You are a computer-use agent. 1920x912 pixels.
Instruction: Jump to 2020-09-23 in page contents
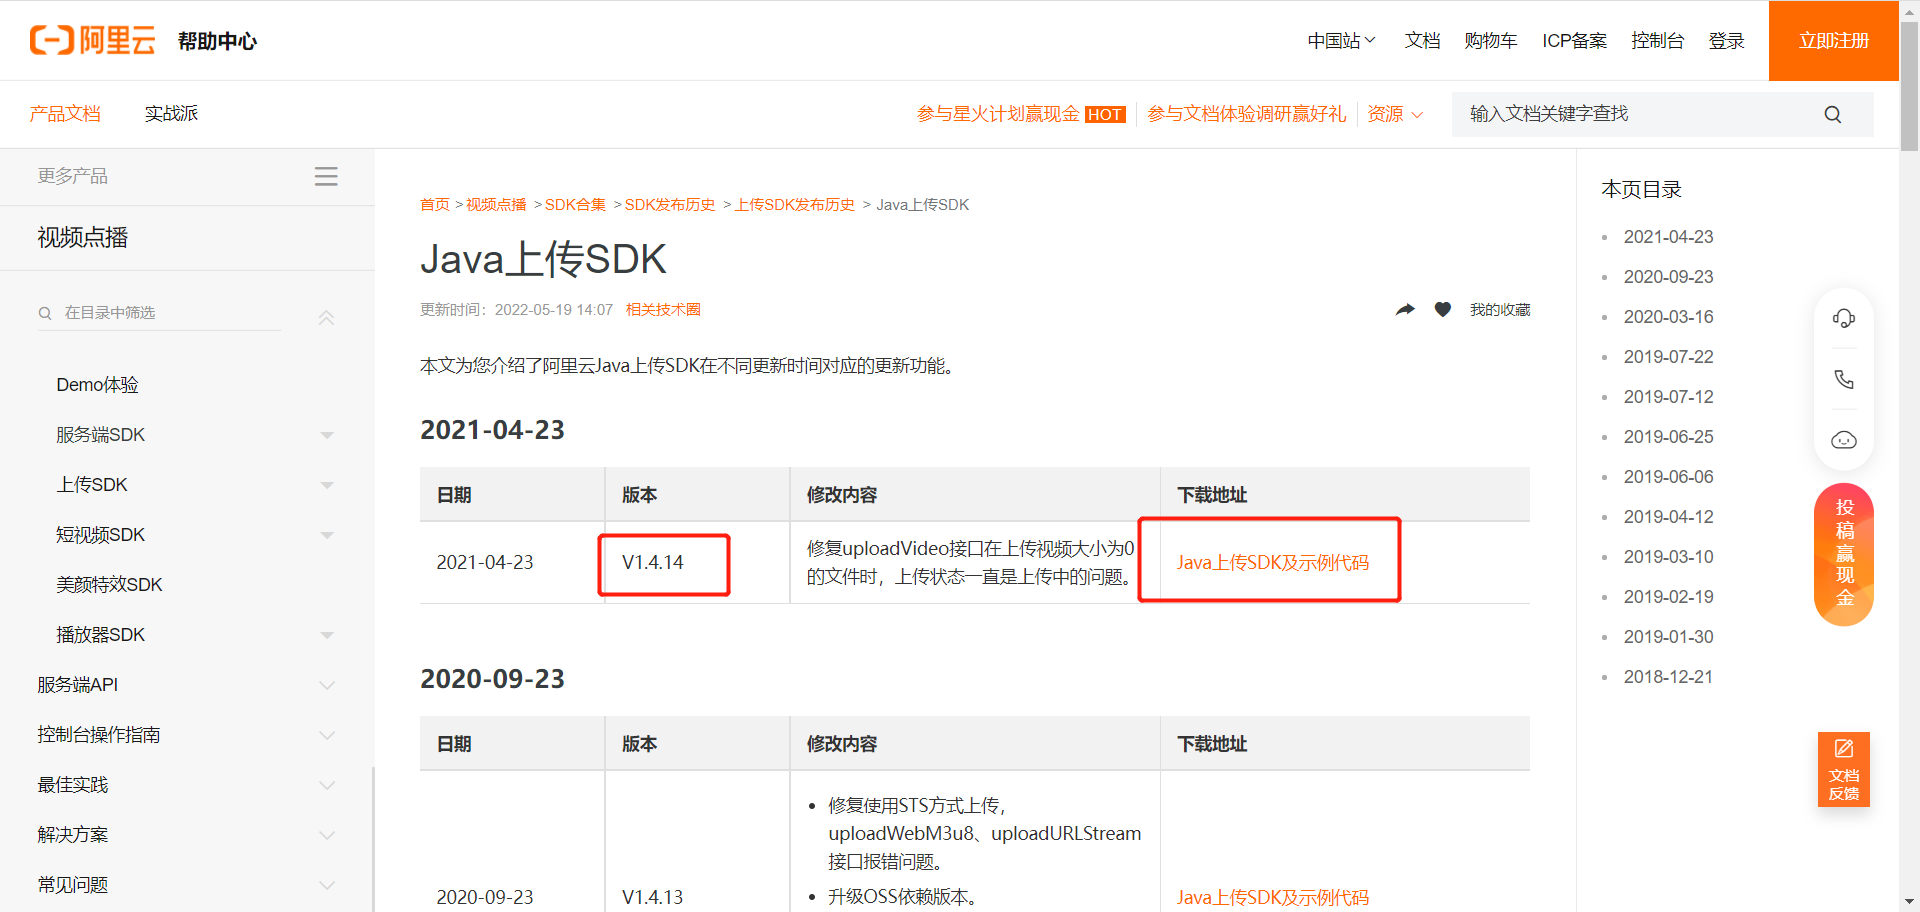(1668, 277)
